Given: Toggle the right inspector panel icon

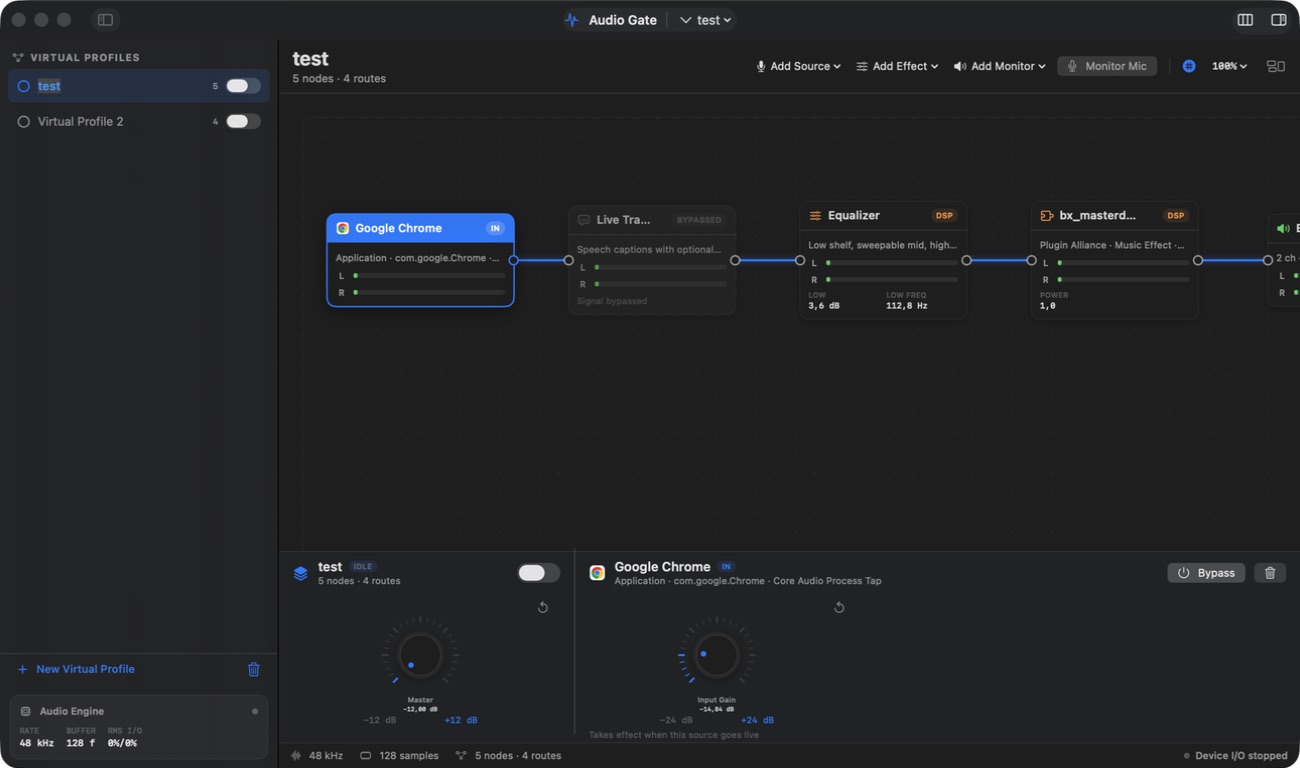Looking at the screenshot, I should 1278,20.
